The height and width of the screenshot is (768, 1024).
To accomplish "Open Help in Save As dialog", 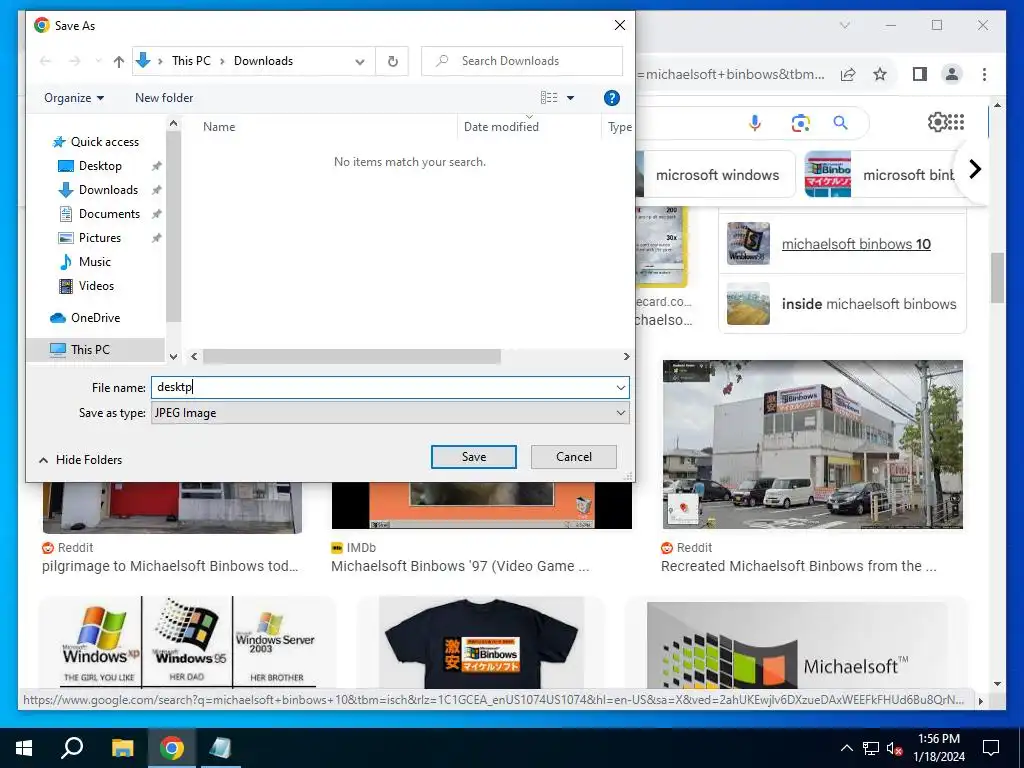I will (x=611, y=98).
